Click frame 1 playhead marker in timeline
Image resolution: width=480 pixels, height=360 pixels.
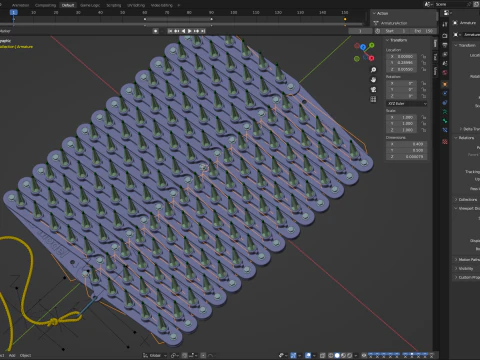coord(13,12)
